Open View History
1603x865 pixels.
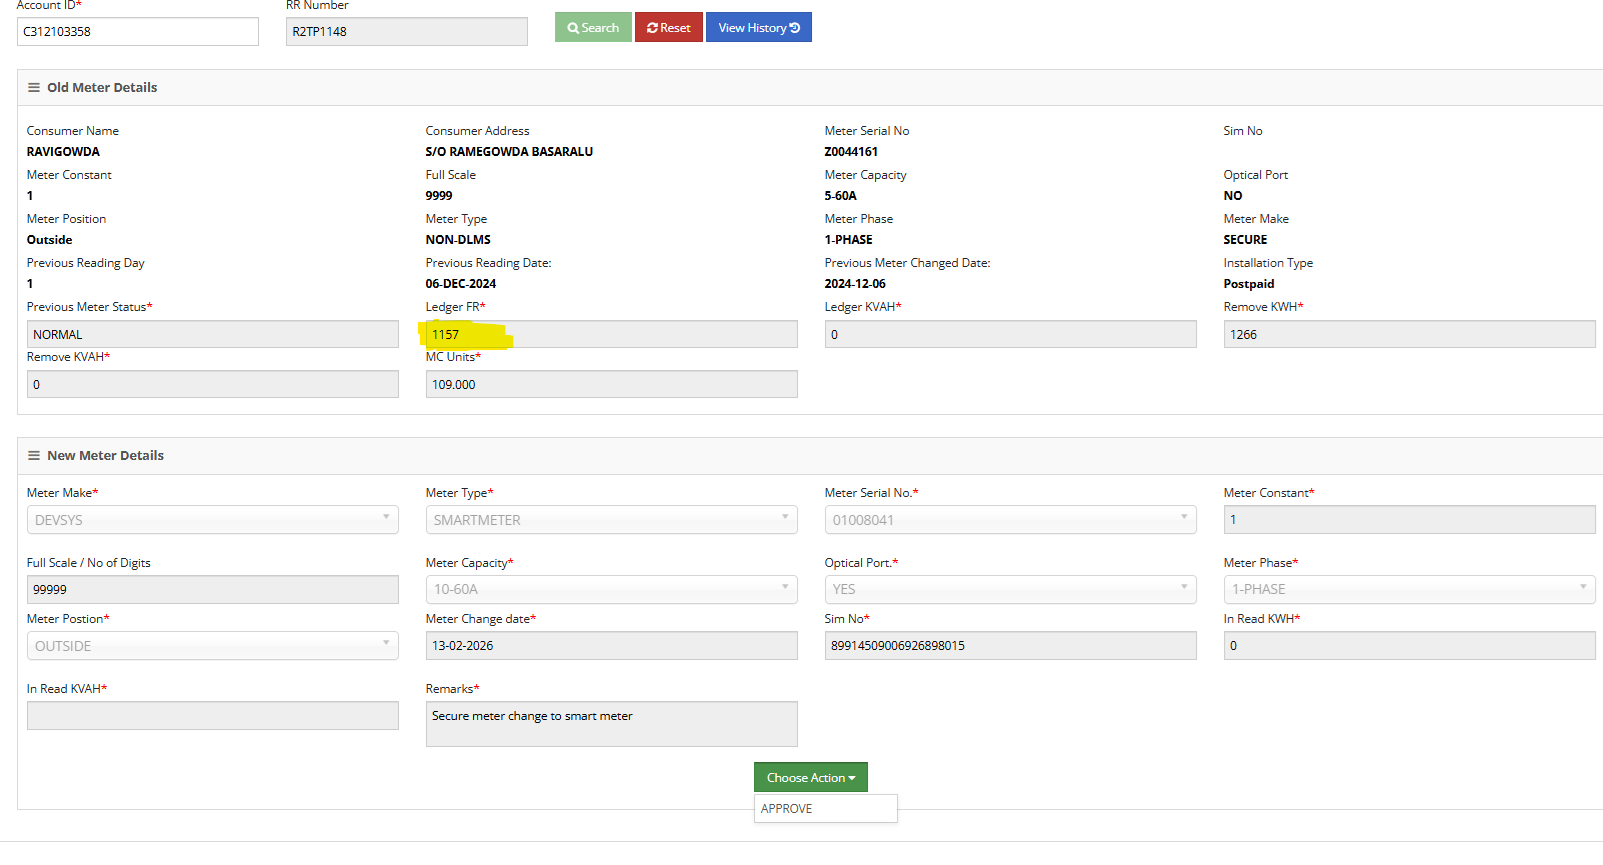point(758,28)
